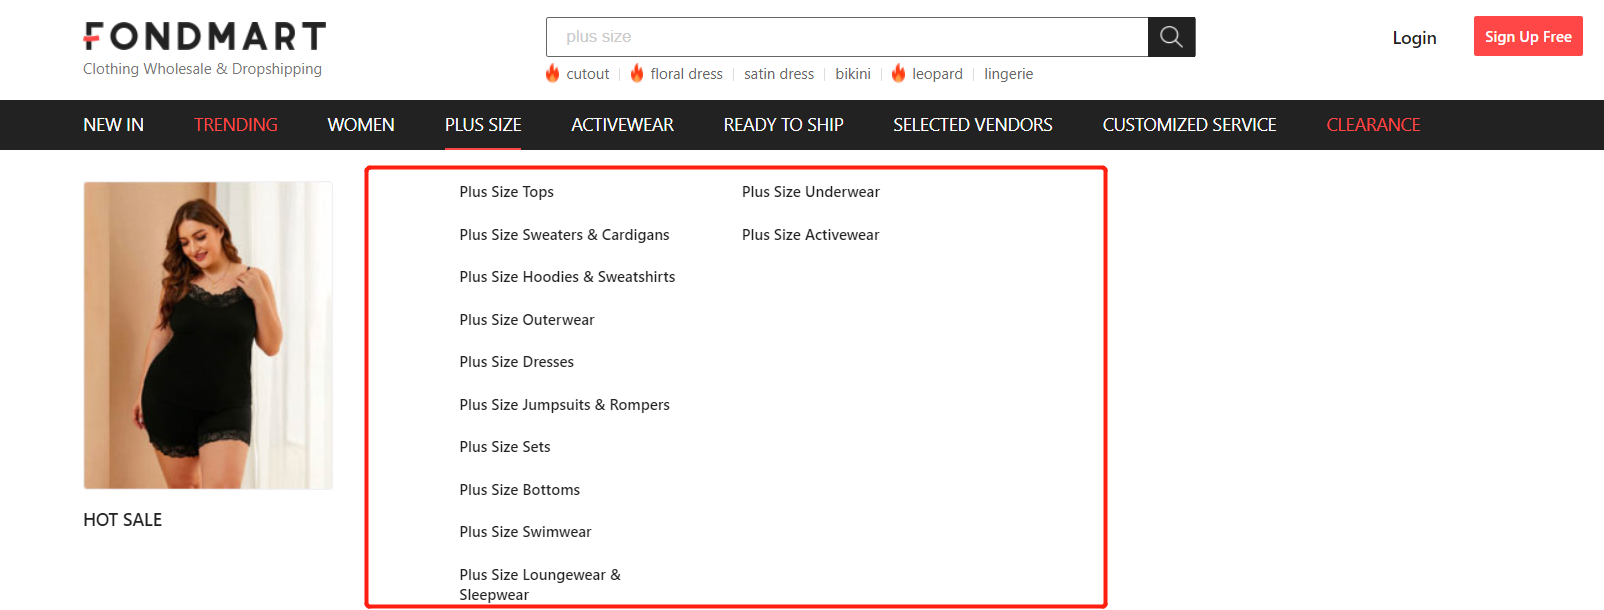Click the search box with plus size placeholder

tap(846, 37)
